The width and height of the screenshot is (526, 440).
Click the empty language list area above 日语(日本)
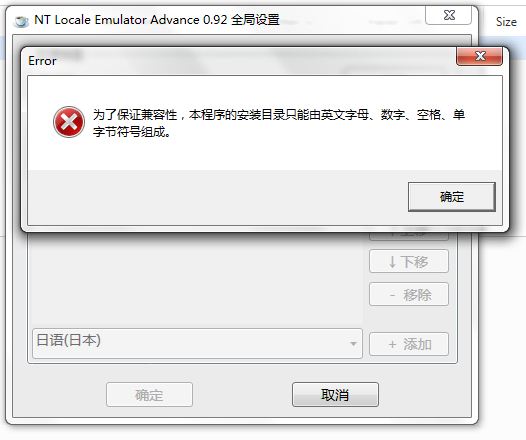pyautogui.click(x=196, y=278)
